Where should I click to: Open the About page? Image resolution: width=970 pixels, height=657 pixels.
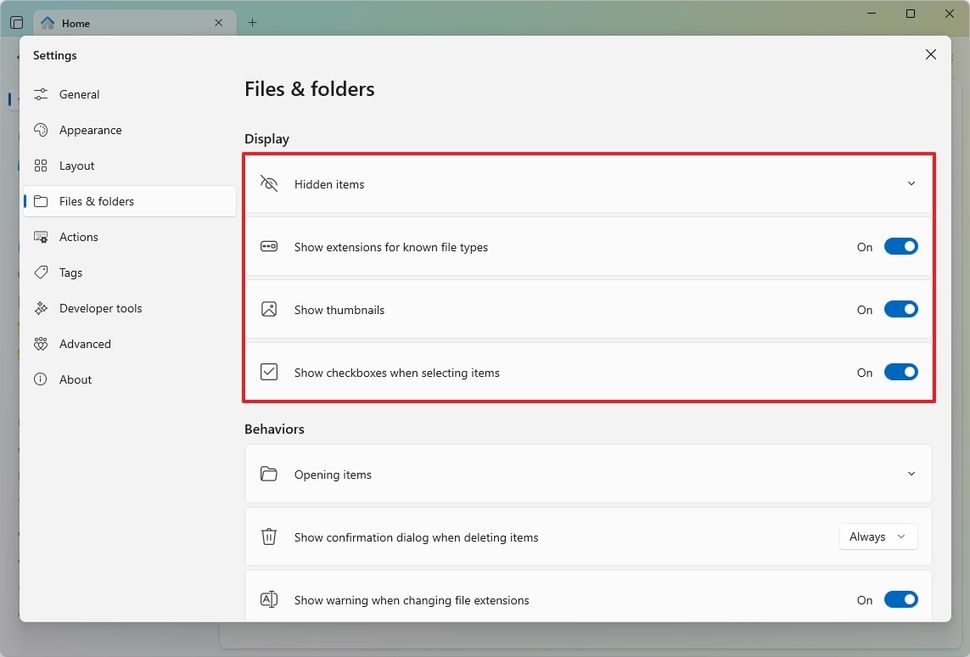74,379
